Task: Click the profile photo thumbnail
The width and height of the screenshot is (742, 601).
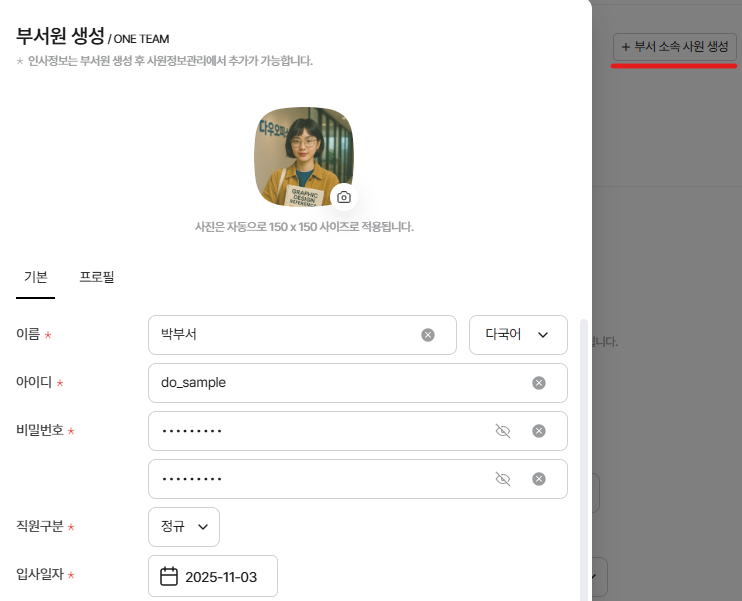Action: (x=301, y=152)
